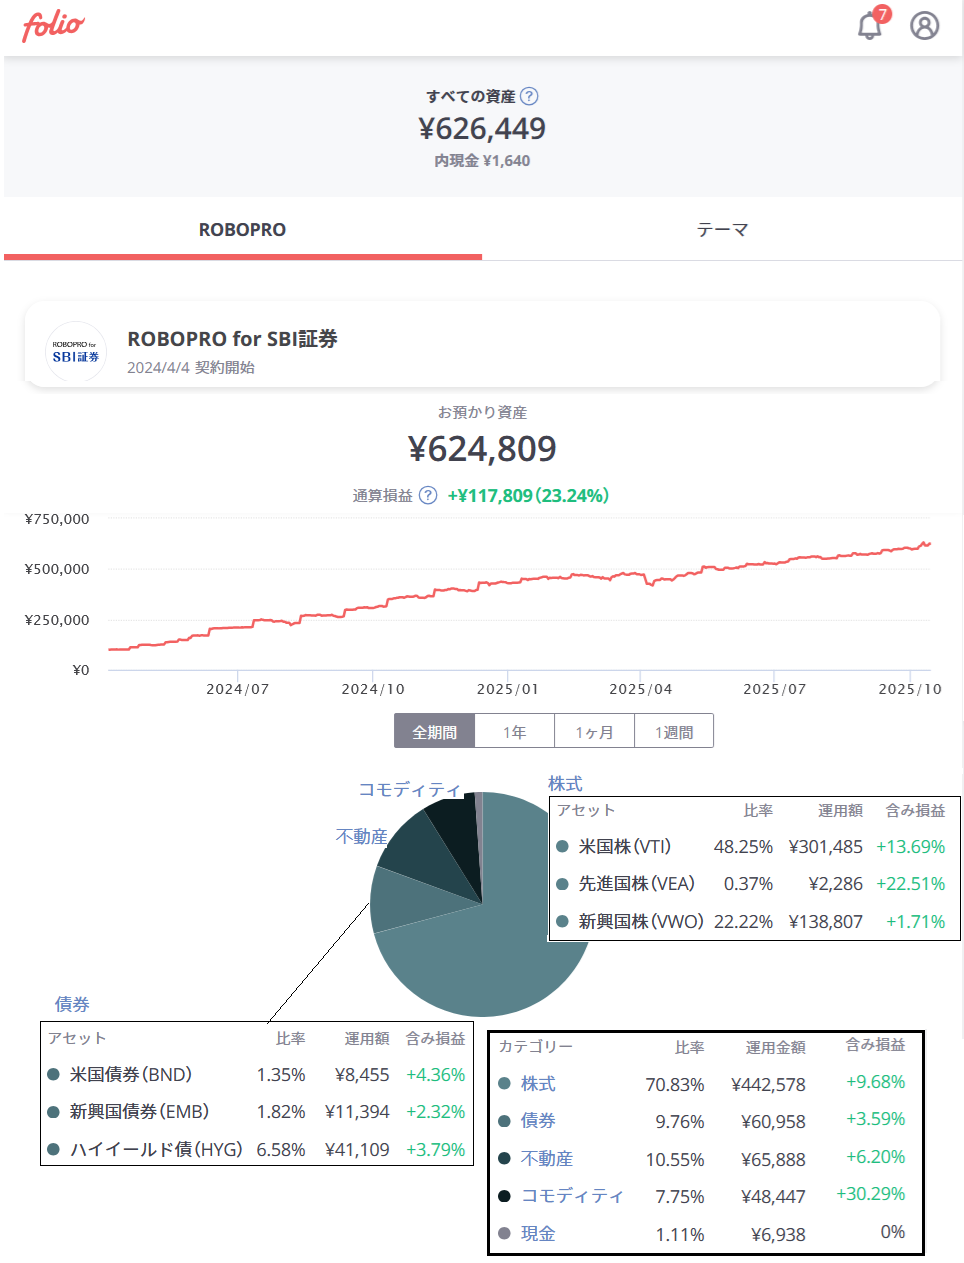Click the コモディティ label beside pie chart
The height and width of the screenshot is (1263, 964).
409,789
